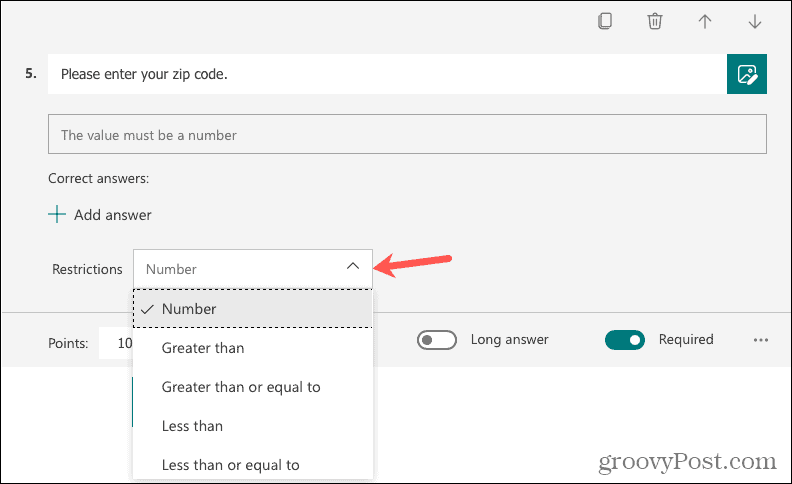The height and width of the screenshot is (484, 792).
Task: Click the Points value field
Action: click(x=116, y=343)
